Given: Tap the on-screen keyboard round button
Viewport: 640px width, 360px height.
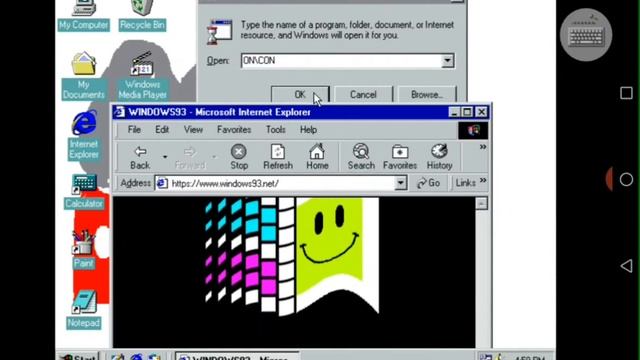Looking at the screenshot, I should [x=586, y=35].
